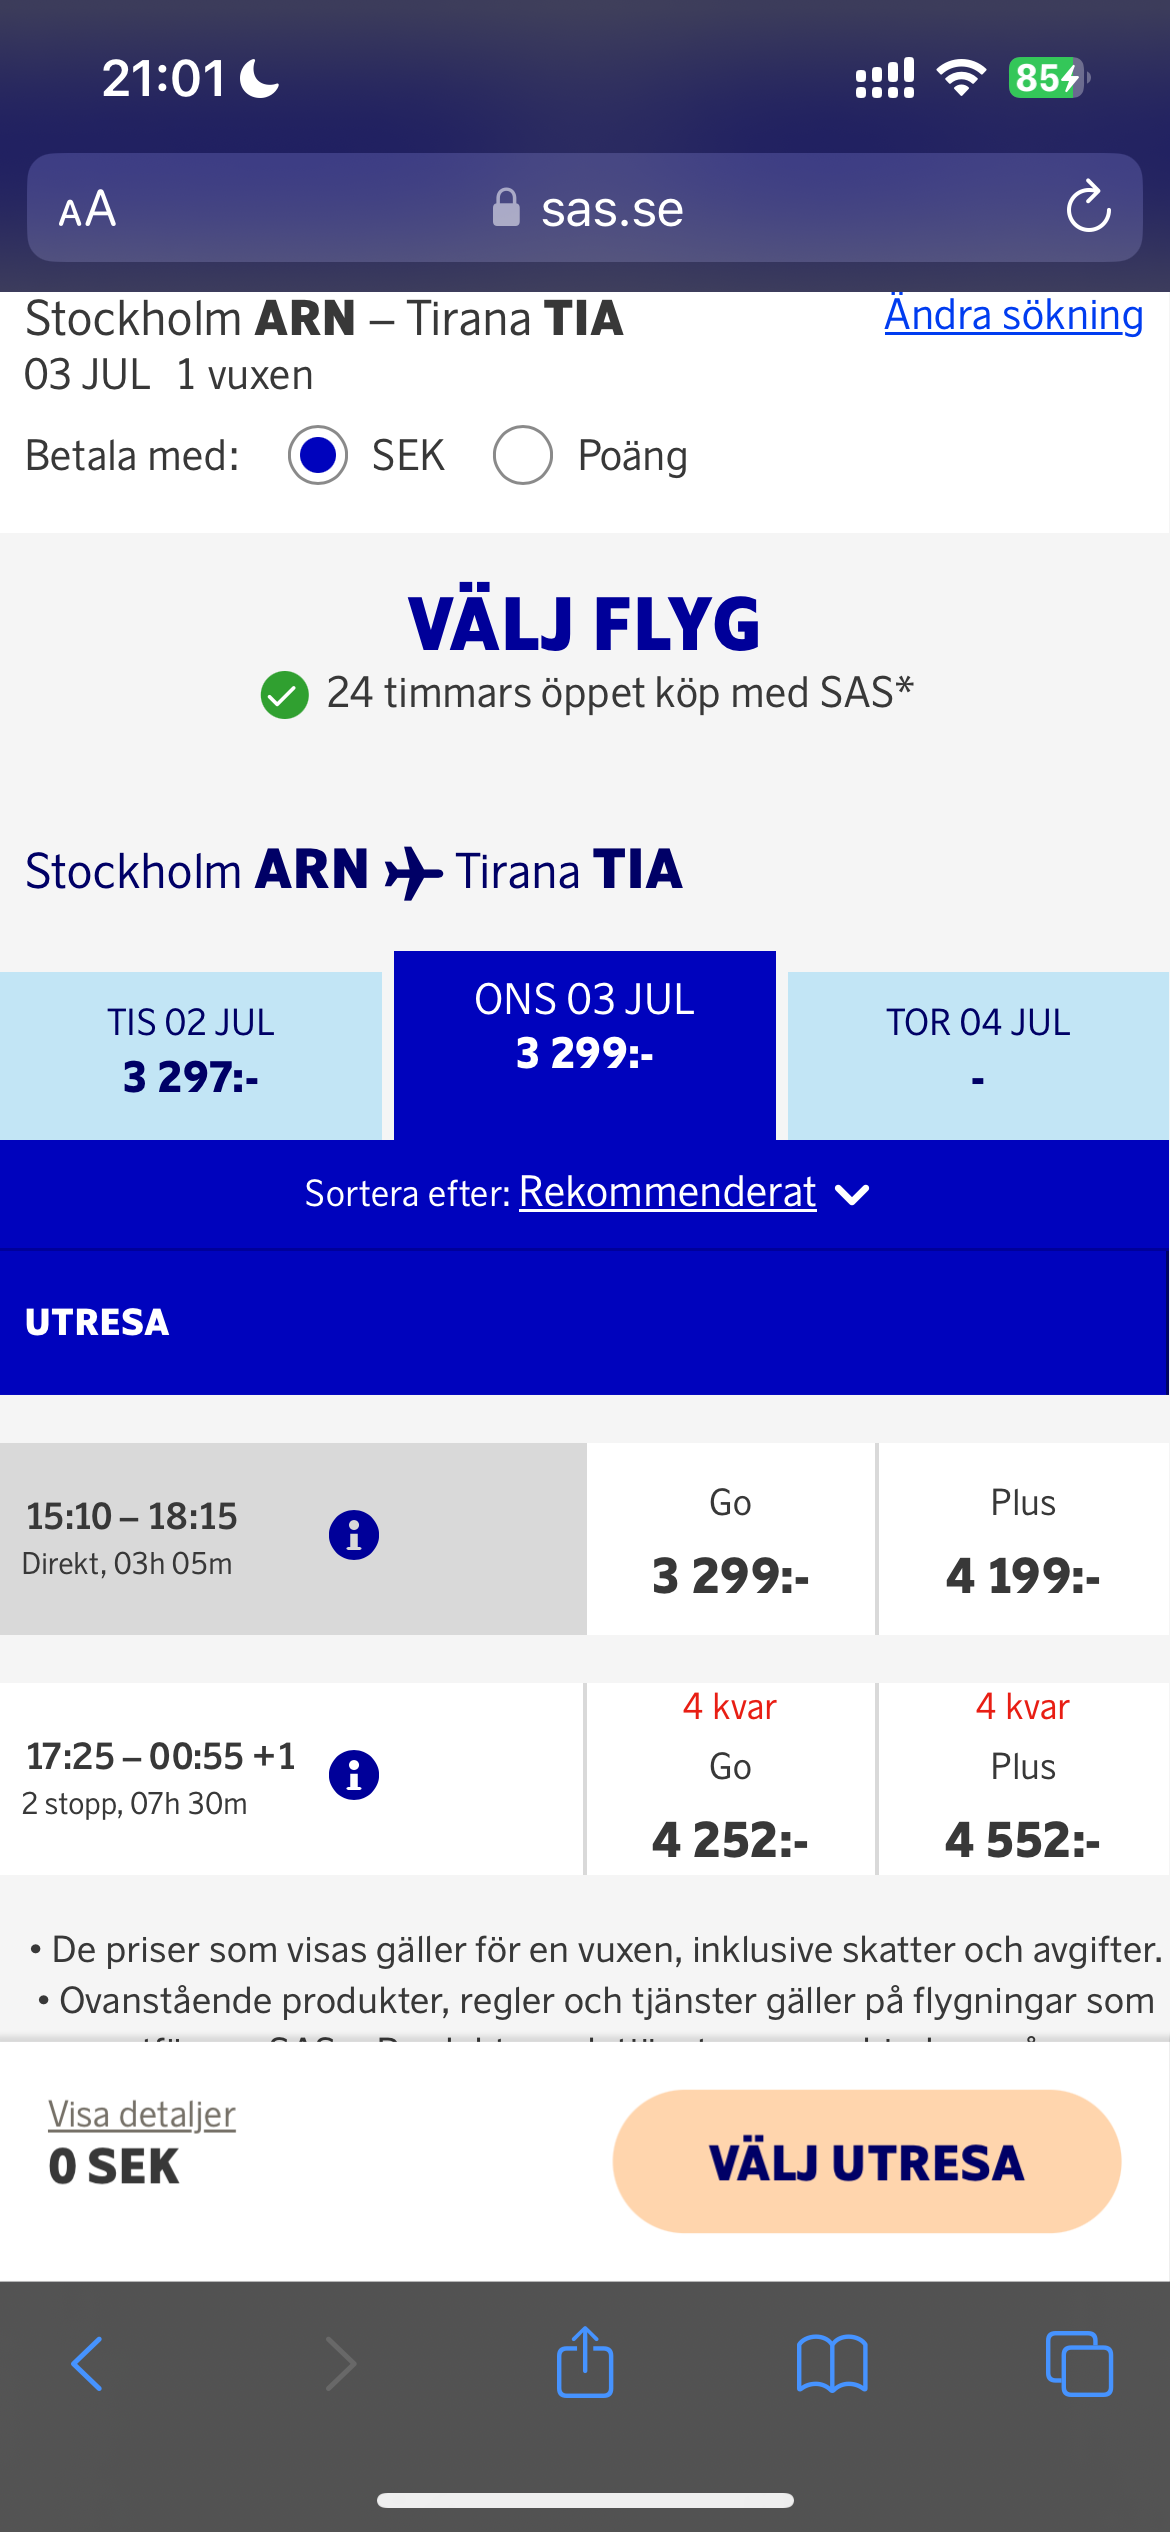Select SEK as payment method
Image resolution: width=1170 pixels, height=2532 pixels.
click(318, 455)
